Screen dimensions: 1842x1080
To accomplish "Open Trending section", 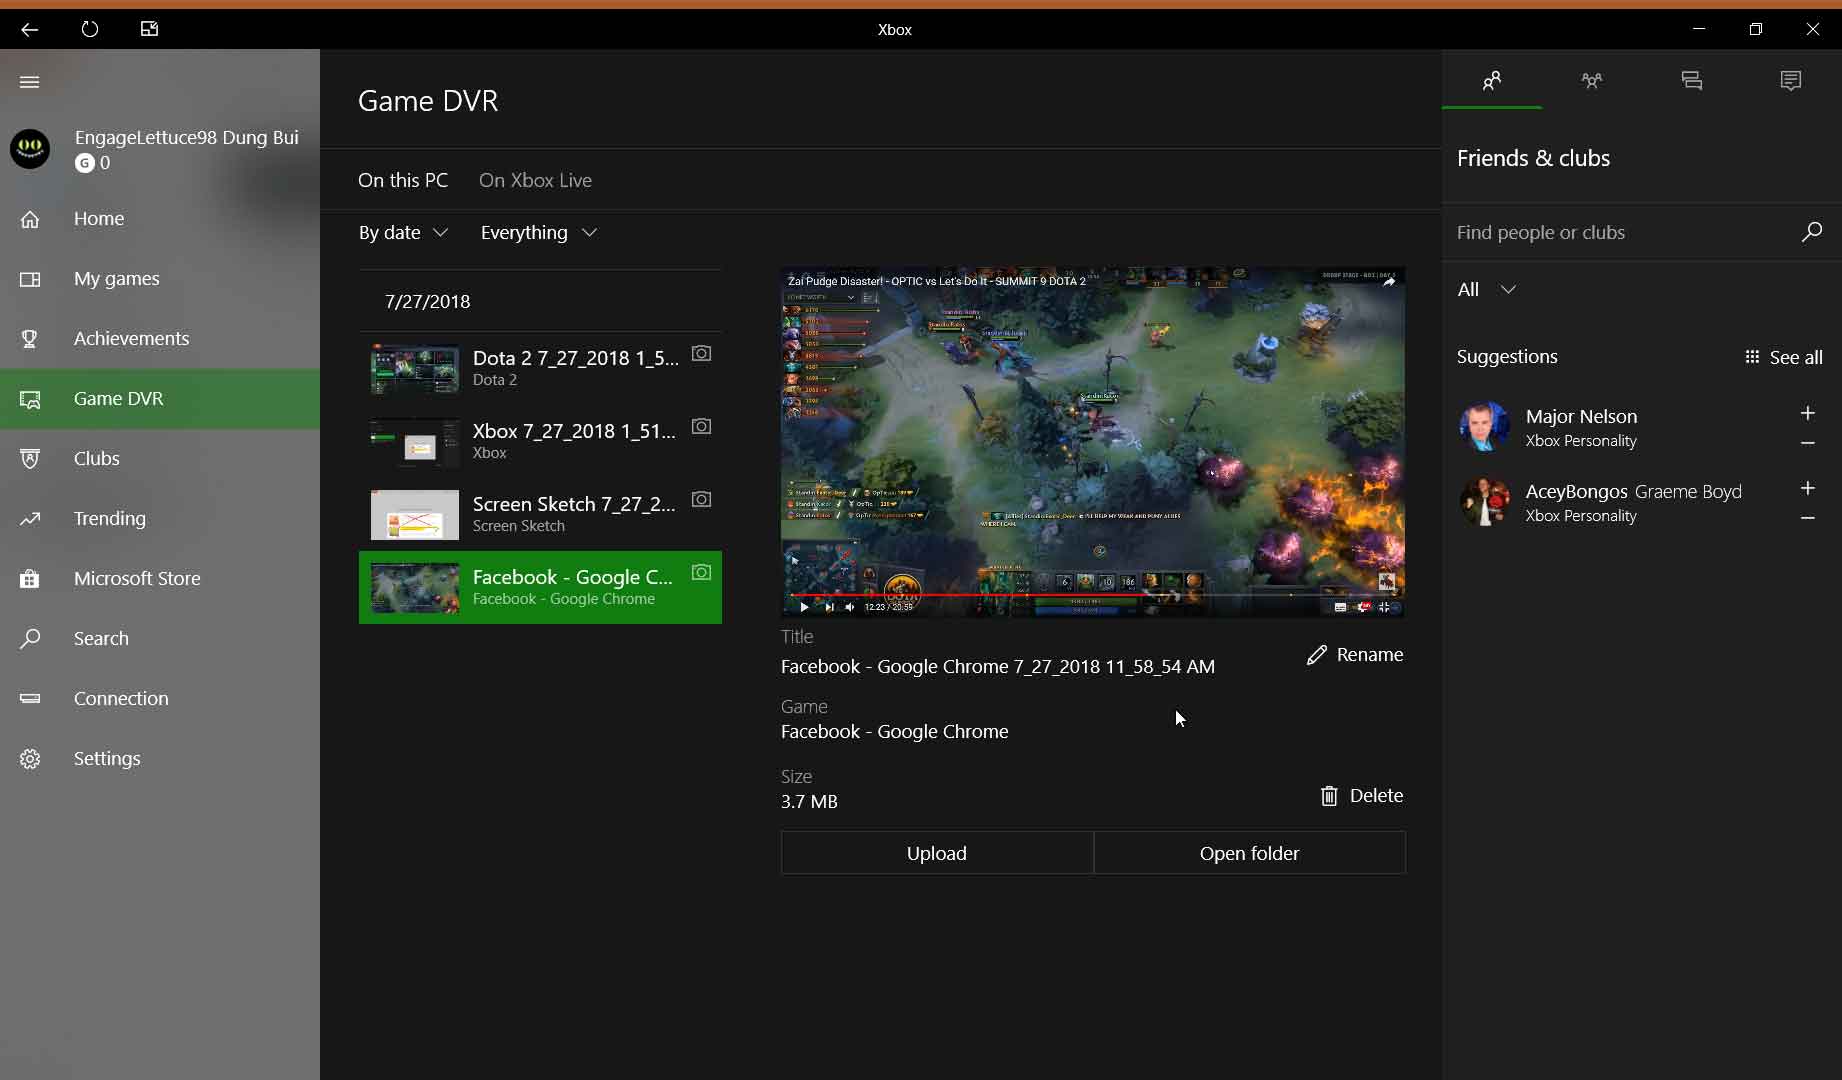I will tap(160, 518).
